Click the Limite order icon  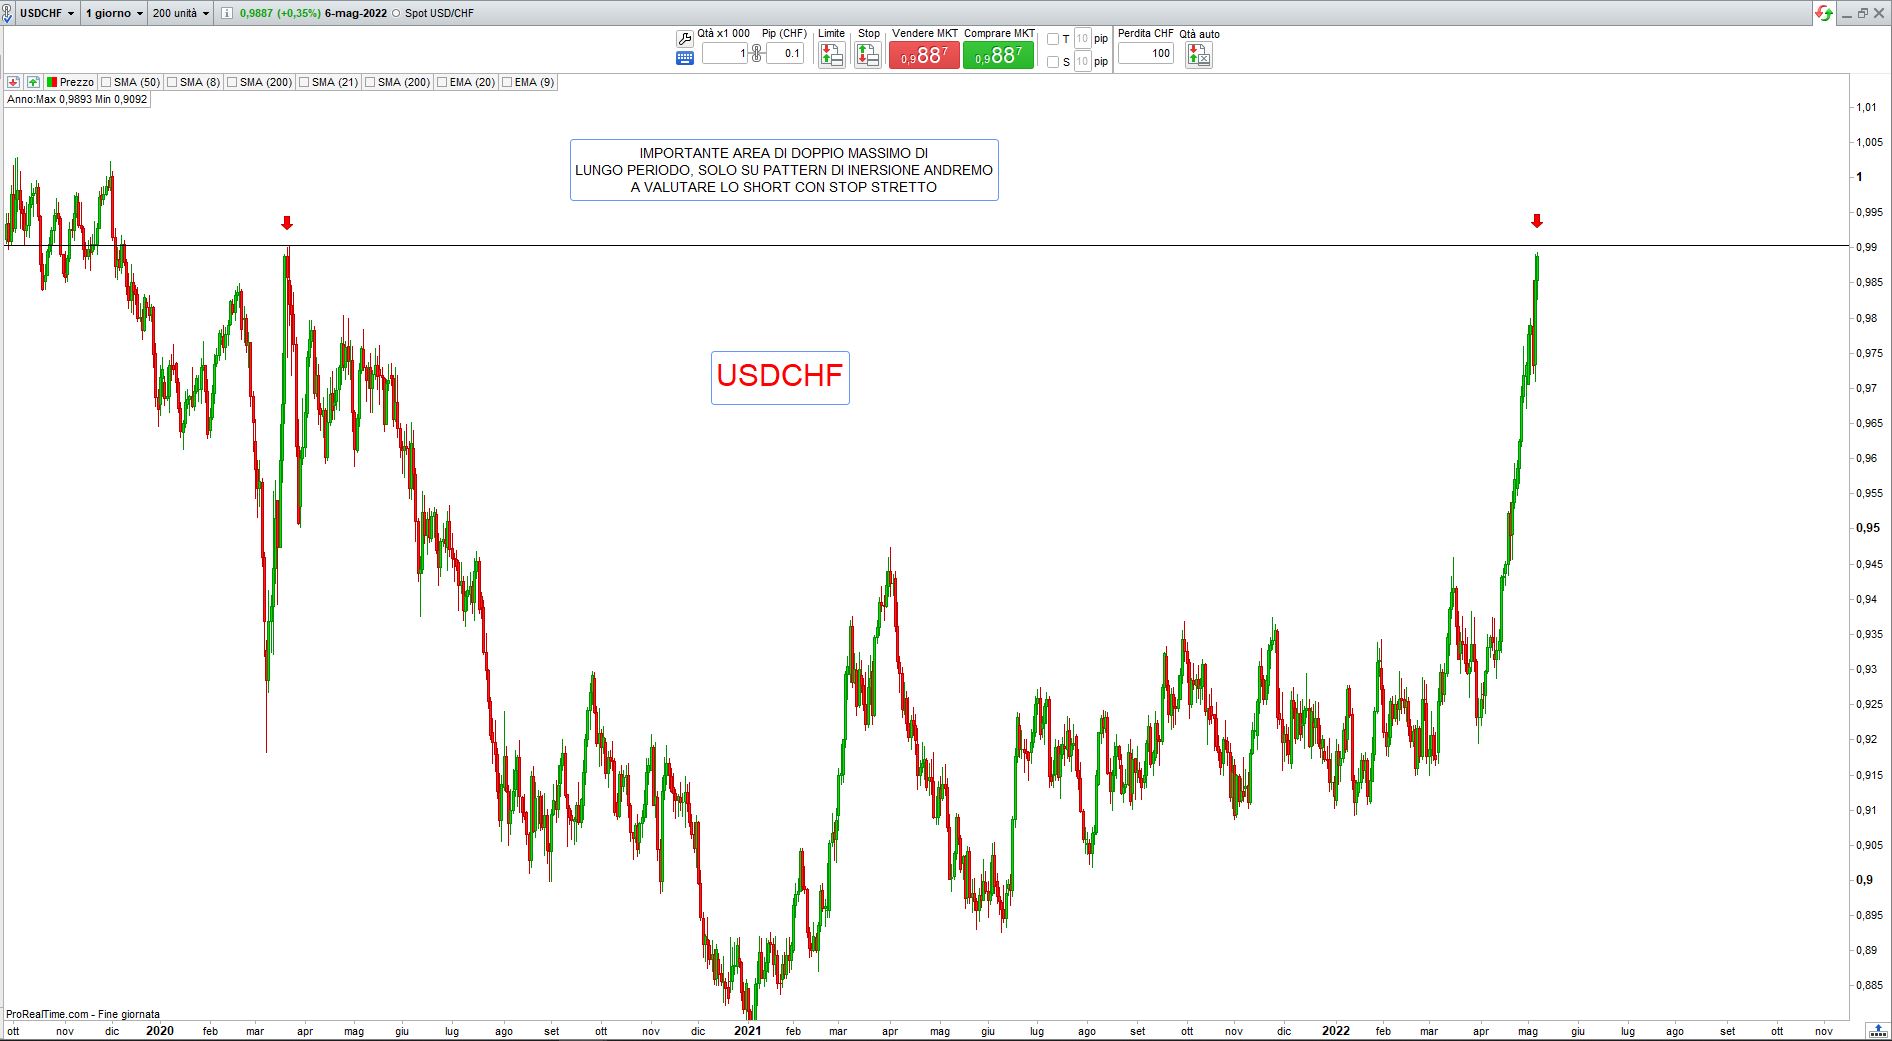pyautogui.click(x=831, y=55)
